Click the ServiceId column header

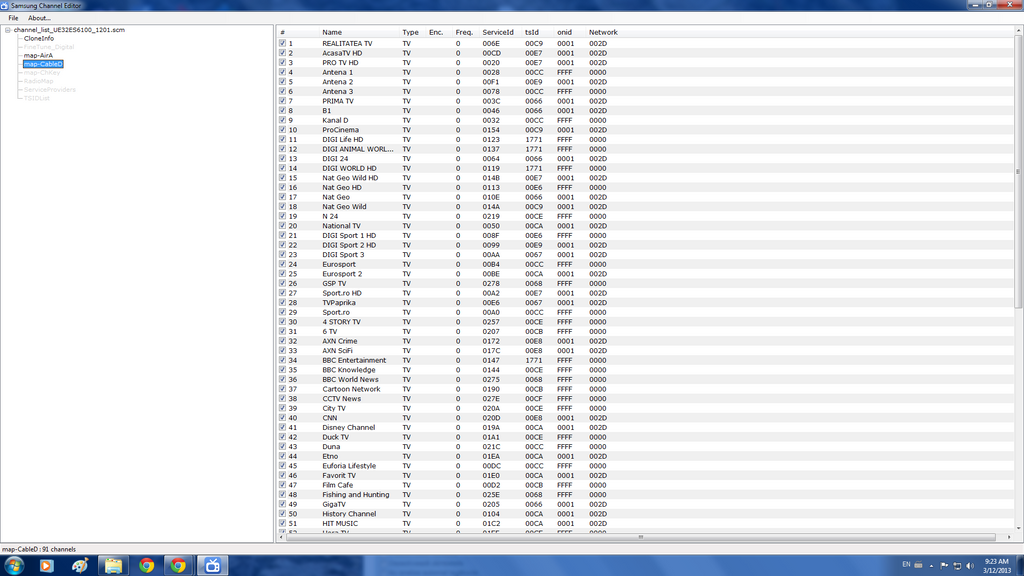coord(497,32)
